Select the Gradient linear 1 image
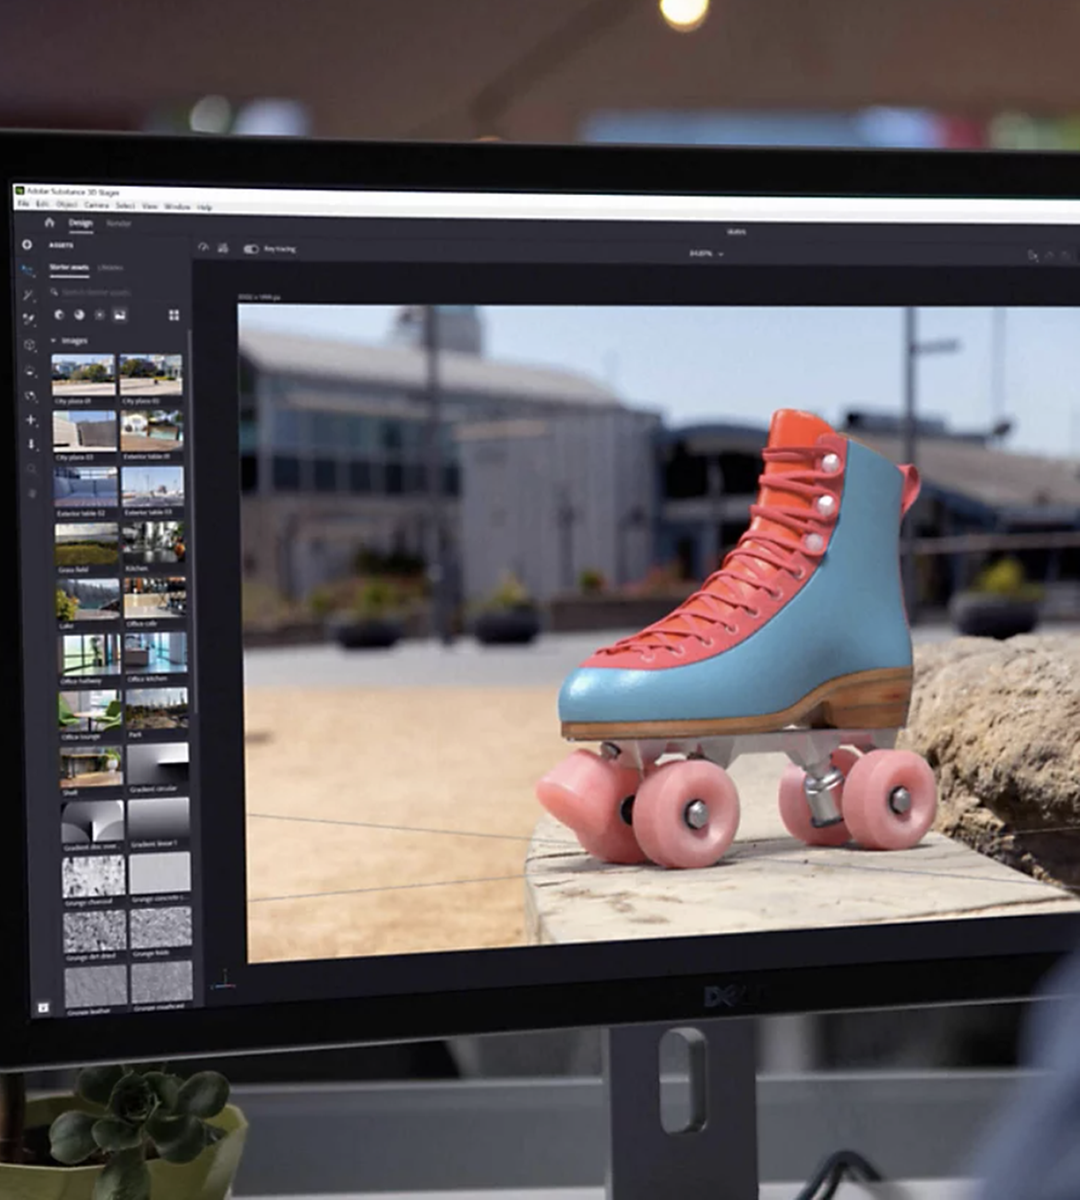The image size is (1080, 1200). click(159, 819)
